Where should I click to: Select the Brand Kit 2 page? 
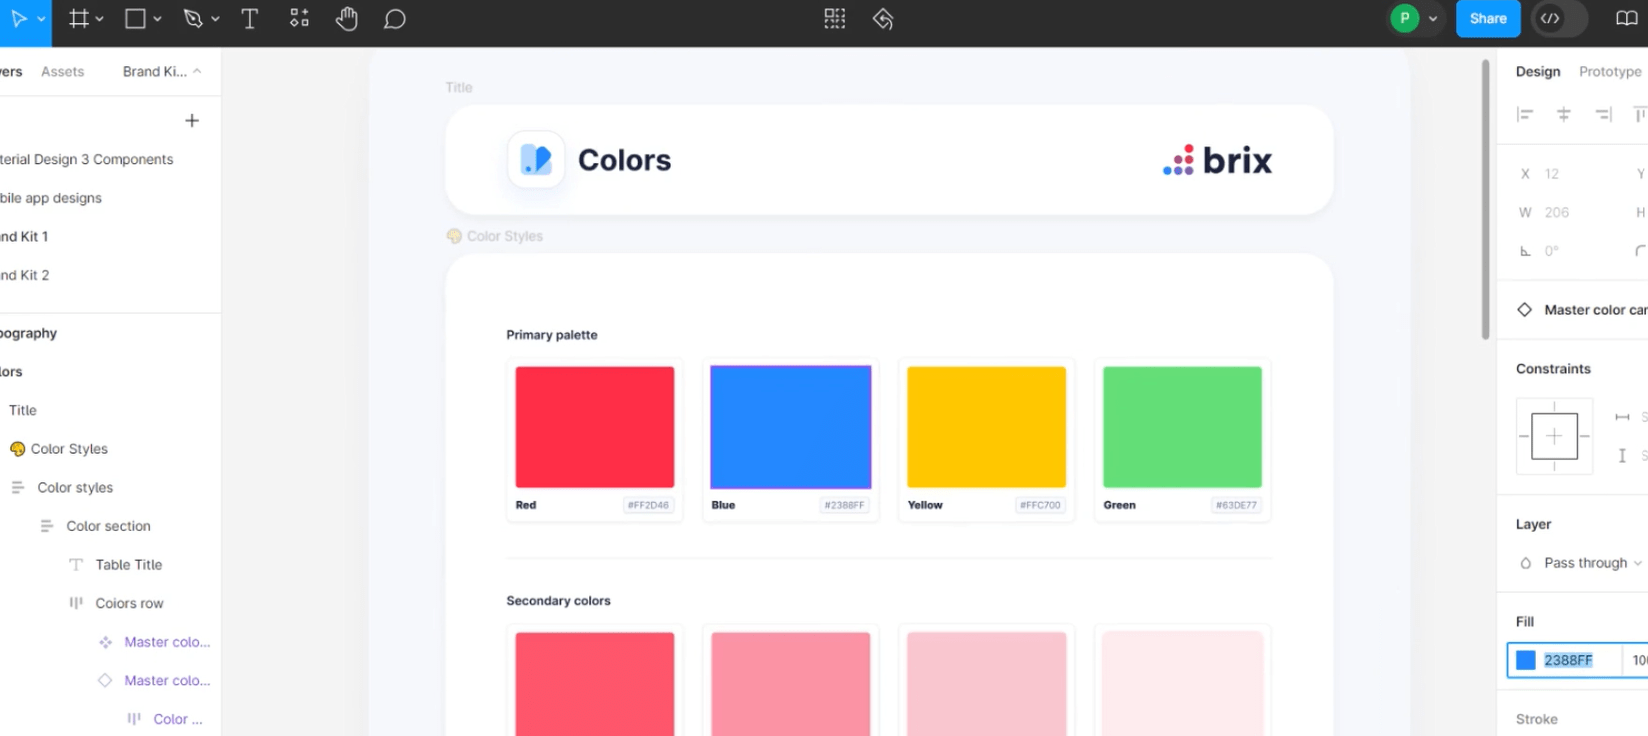pyautogui.click(x=25, y=275)
